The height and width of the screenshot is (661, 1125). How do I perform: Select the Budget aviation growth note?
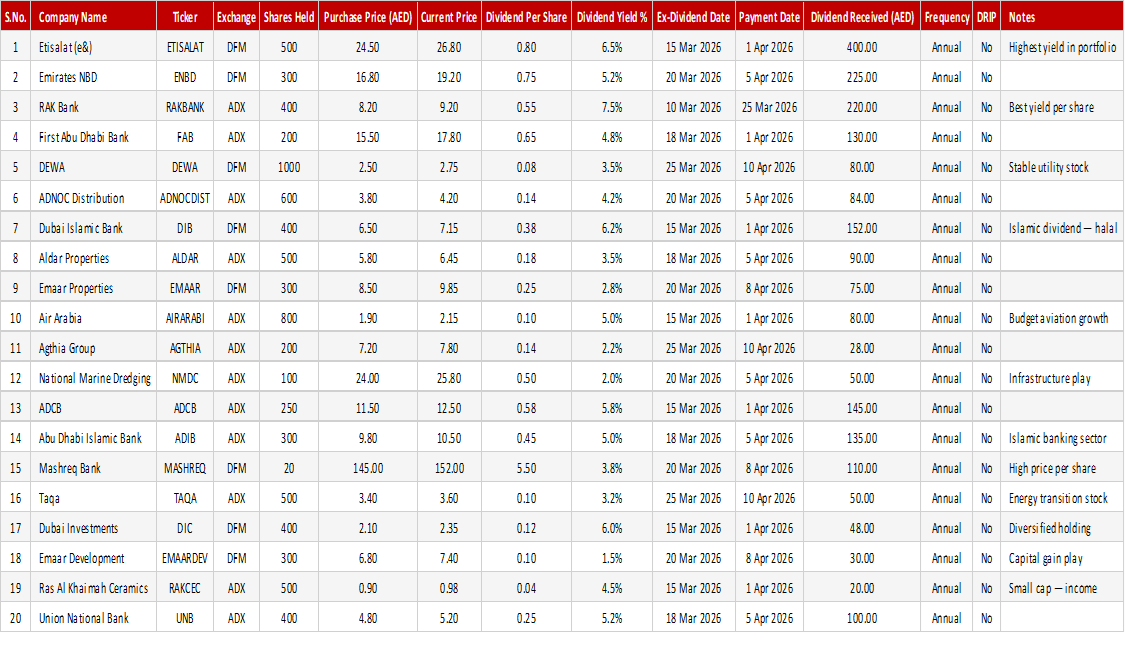[1062, 318]
